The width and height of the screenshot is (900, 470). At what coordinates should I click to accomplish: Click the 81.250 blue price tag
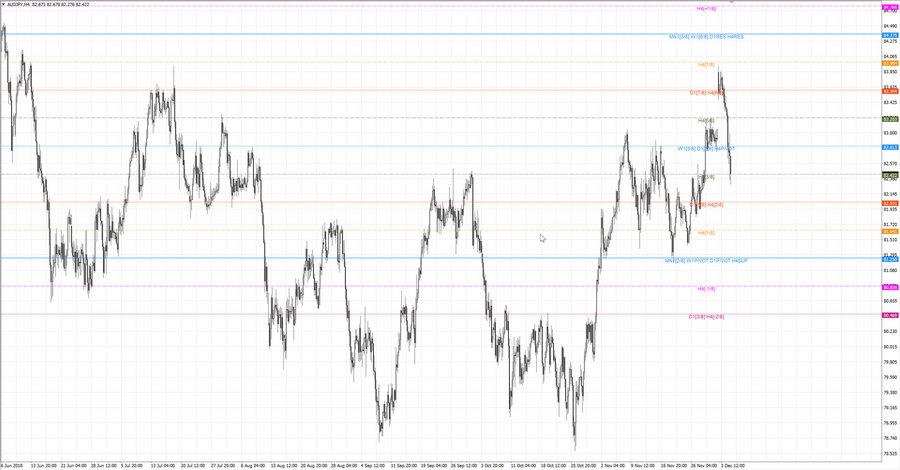[x=890, y=259]
